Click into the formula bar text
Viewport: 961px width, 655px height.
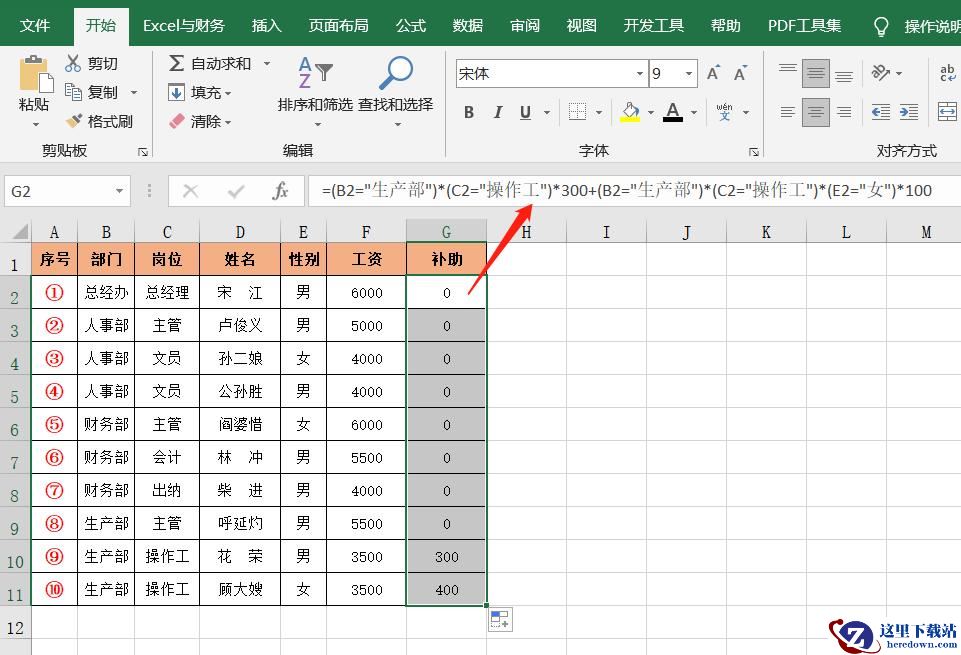(626, 191)
